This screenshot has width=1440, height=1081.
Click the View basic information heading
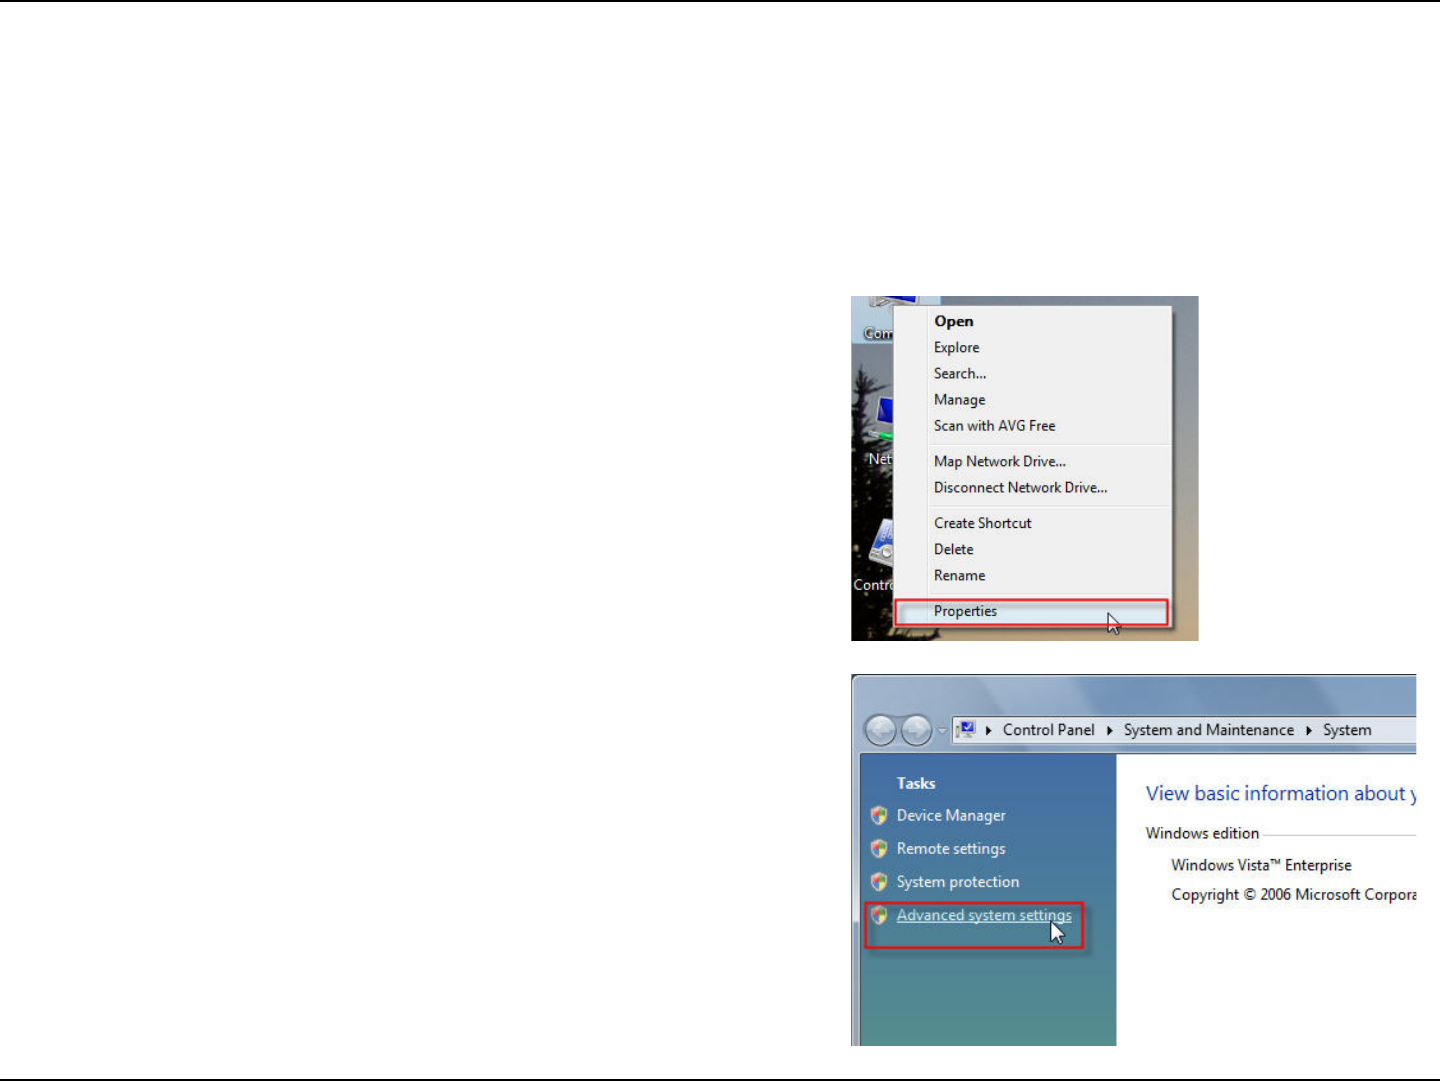pyautogui.click(x=1281, y=793)
